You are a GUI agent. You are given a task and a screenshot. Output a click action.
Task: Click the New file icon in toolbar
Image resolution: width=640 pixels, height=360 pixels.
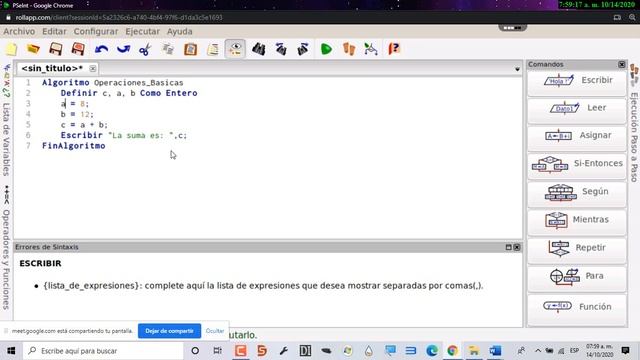pos(11,49)
